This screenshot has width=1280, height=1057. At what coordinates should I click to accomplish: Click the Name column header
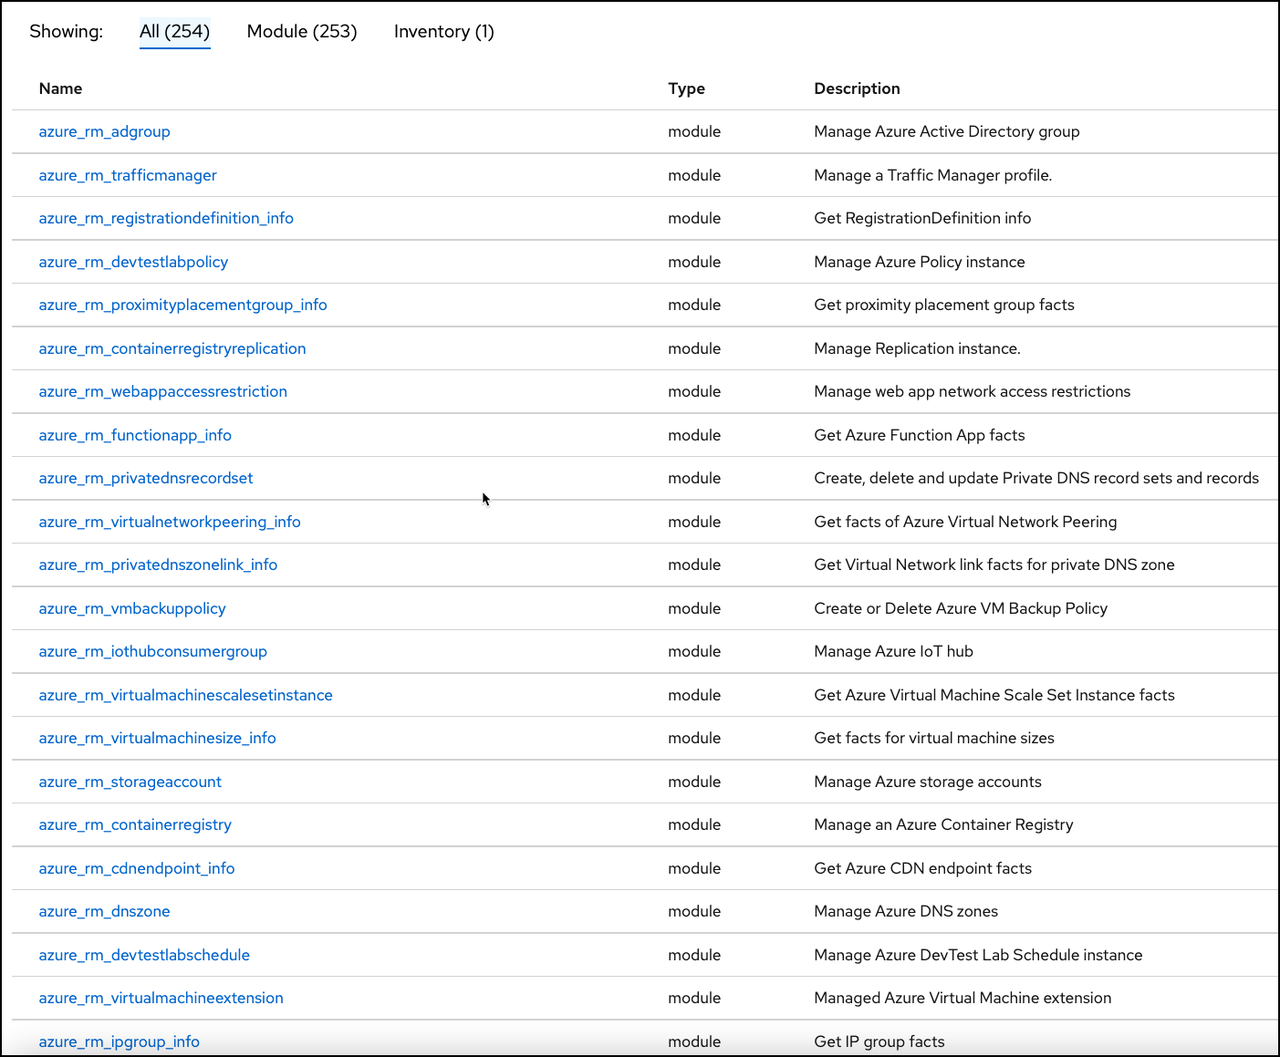60,88
